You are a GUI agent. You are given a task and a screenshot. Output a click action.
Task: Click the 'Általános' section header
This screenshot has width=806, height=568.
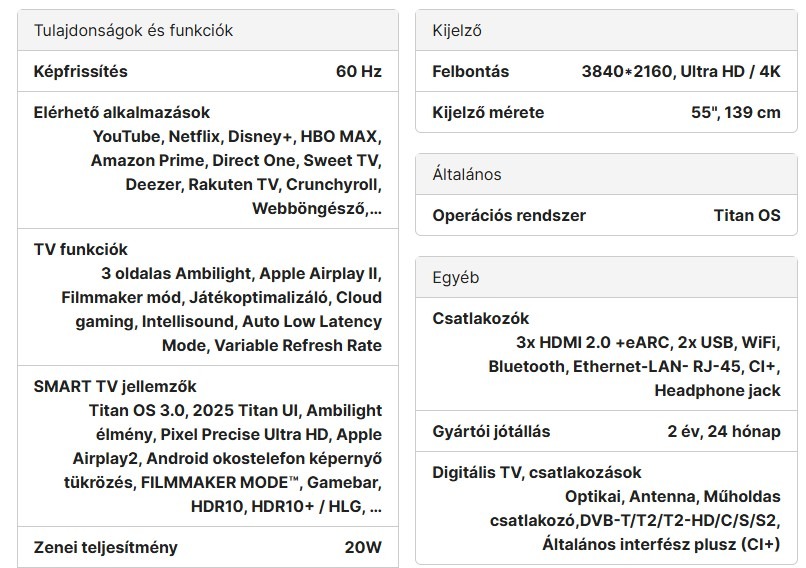click(467, 175)
